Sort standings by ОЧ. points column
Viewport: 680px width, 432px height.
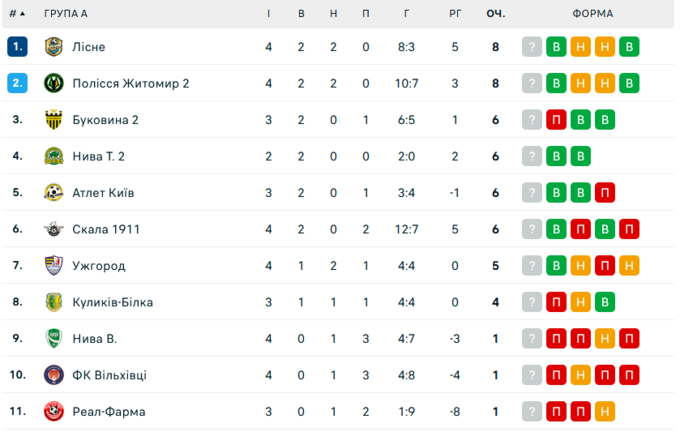click(x=495, y=14)
